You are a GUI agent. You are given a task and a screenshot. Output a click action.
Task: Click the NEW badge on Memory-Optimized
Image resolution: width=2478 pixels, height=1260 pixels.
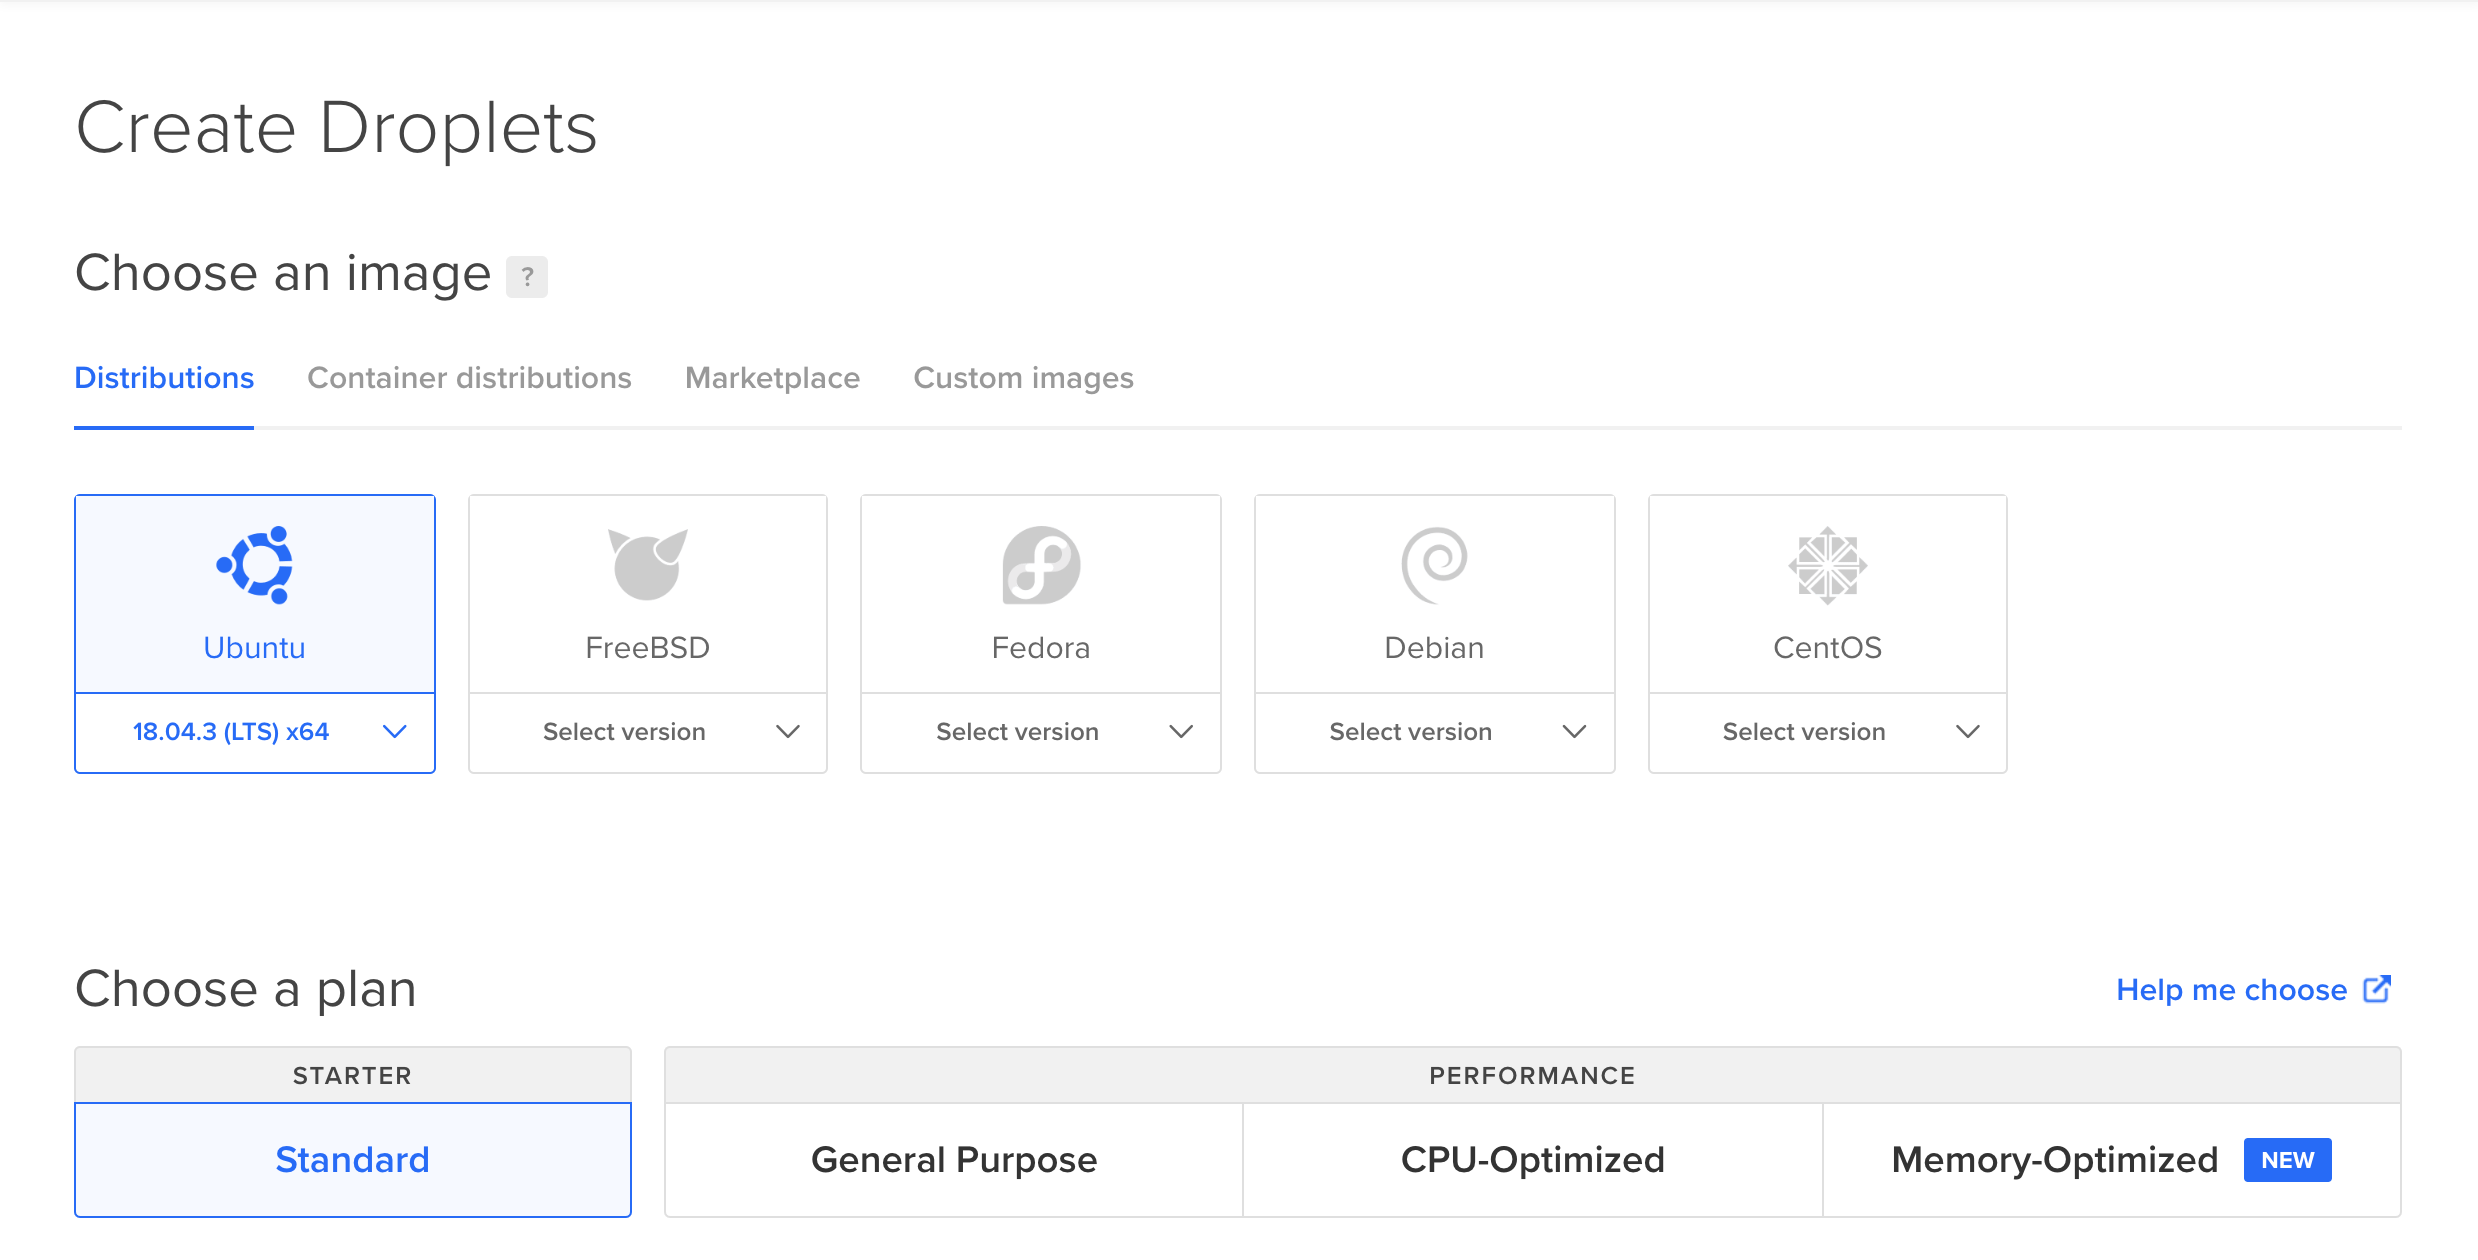coord(2287,1160)
